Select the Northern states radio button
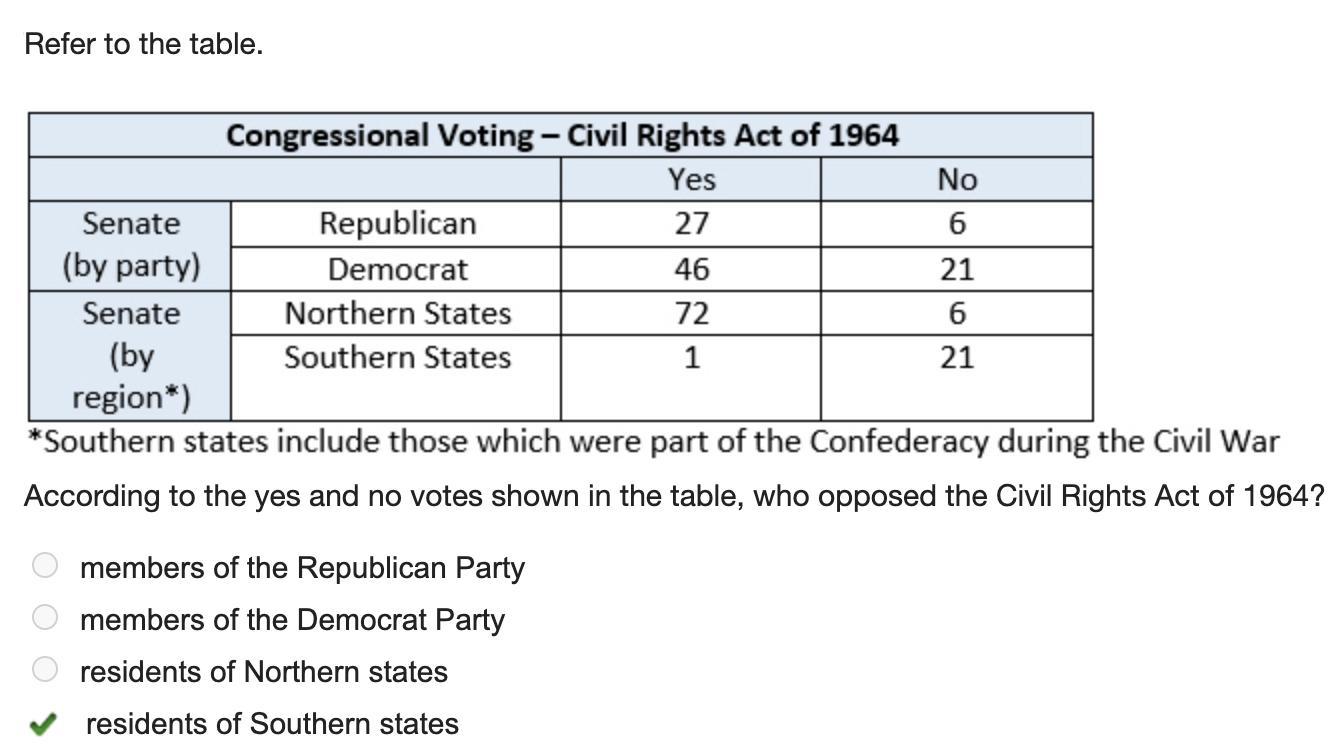Screen dimensions: 1332x750 pos(45,670)
